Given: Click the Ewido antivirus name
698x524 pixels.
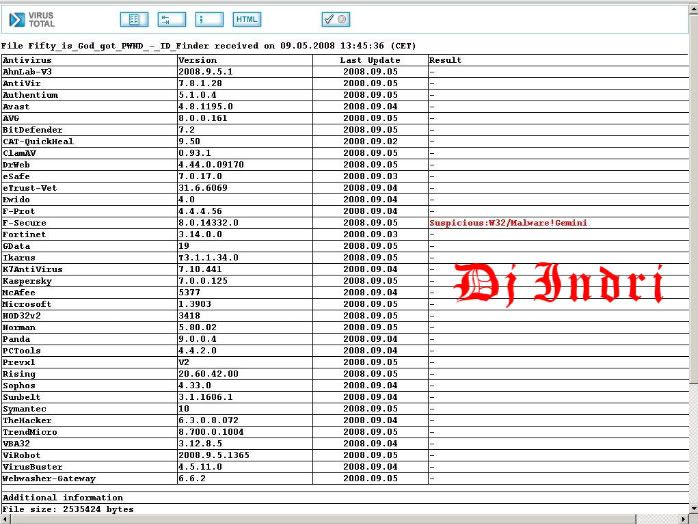Looking at the screenshot, I should tap(16, 199).
